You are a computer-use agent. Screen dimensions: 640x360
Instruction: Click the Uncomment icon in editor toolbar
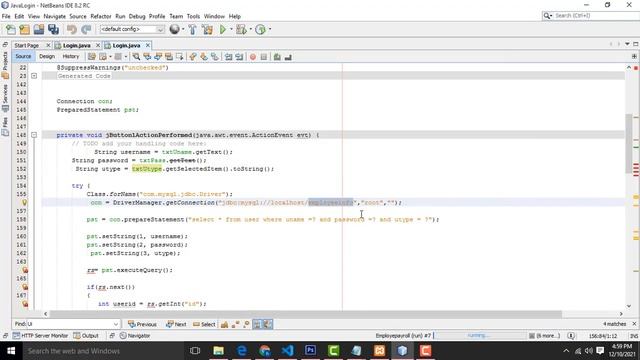pos(288,57)
